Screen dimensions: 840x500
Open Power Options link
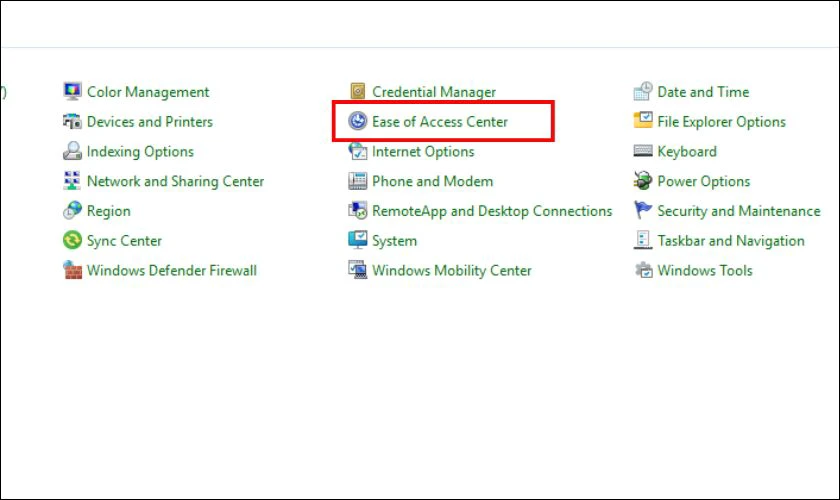click(703, 182)
